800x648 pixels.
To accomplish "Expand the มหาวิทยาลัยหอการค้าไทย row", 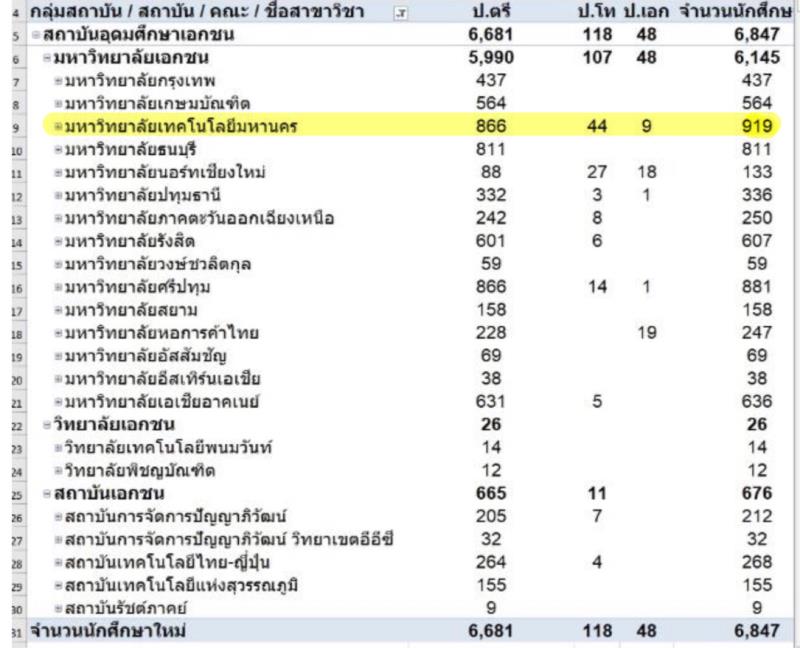I will [58, 334].
